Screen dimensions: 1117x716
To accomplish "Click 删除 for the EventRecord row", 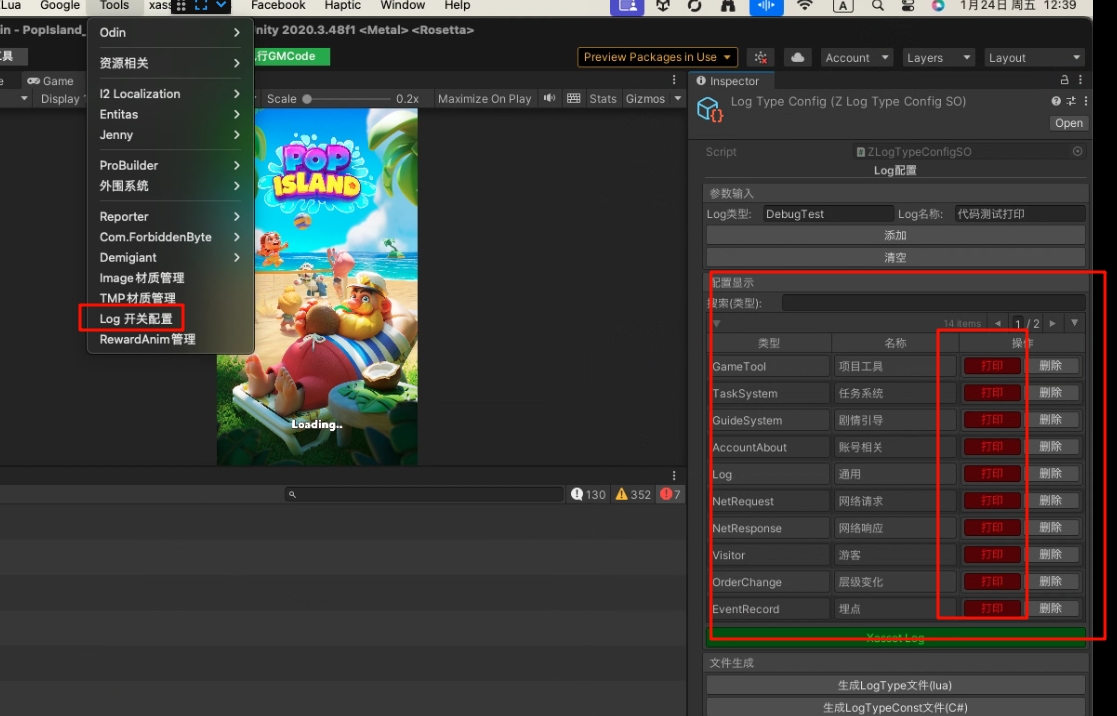I will point(1051,608).
